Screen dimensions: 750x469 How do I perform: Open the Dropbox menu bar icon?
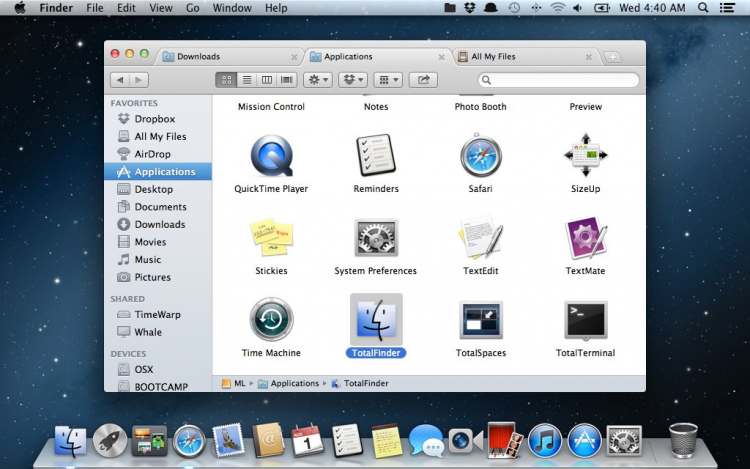(x=470, y=8)
